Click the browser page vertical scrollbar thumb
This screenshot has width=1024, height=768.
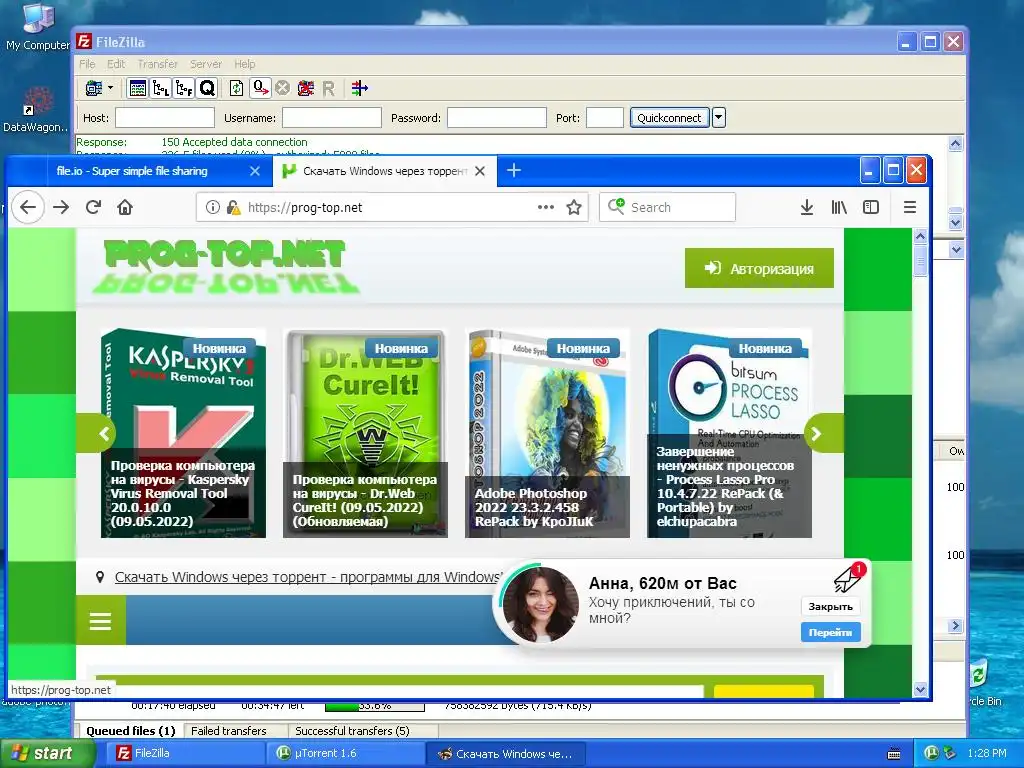coord(921,261)
